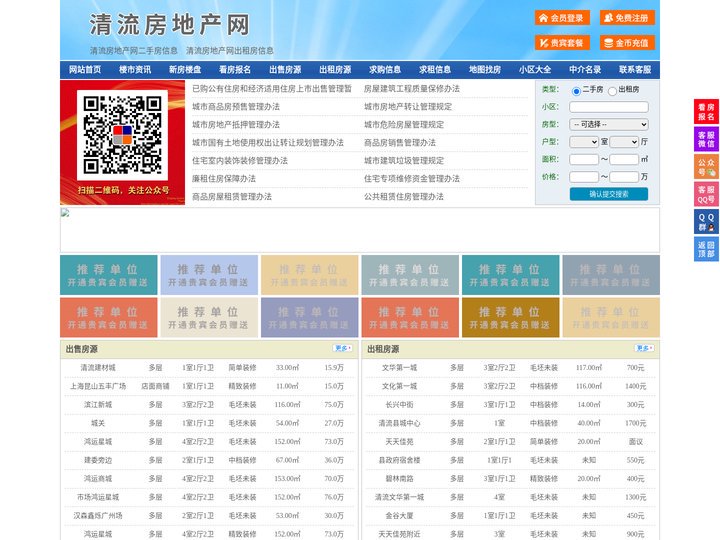Click the 确认提交搜索 search button
The image size is (720, 540).
(x=609, y=194)
